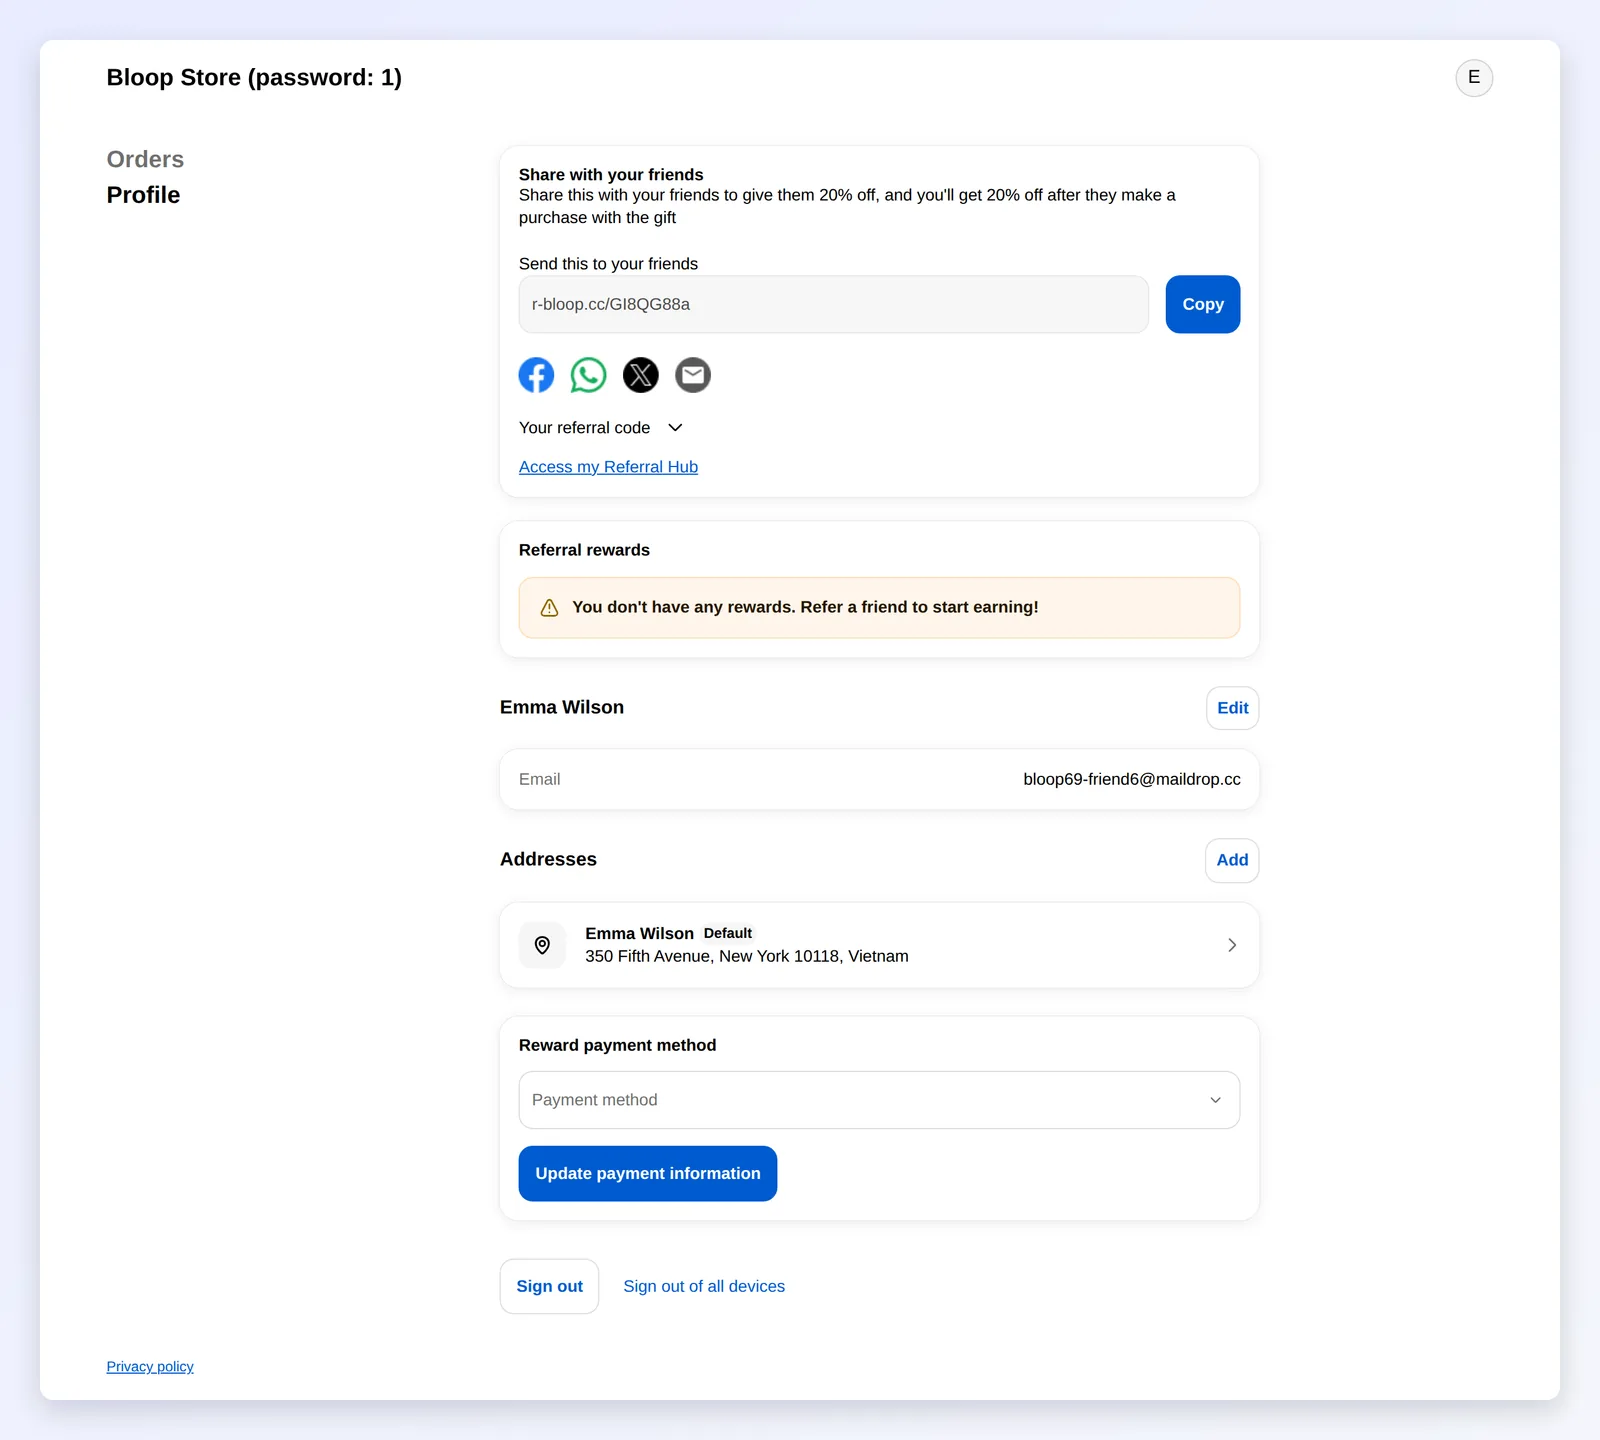Viewport: 1600px width, 1440px height.
Task: Click the Reward payment method heading
Action: [617, 1045]
